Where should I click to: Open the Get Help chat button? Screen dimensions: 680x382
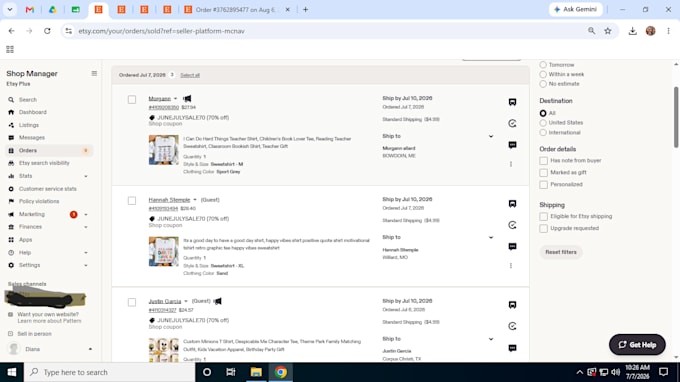tap(637, 345)
